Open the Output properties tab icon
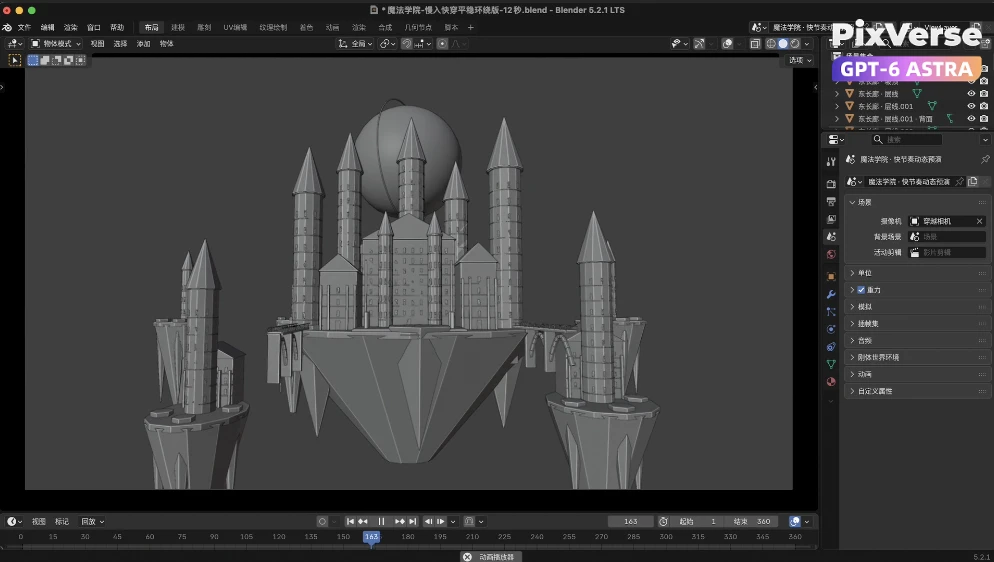The image size is (994, 562). [x=831, y=201]
